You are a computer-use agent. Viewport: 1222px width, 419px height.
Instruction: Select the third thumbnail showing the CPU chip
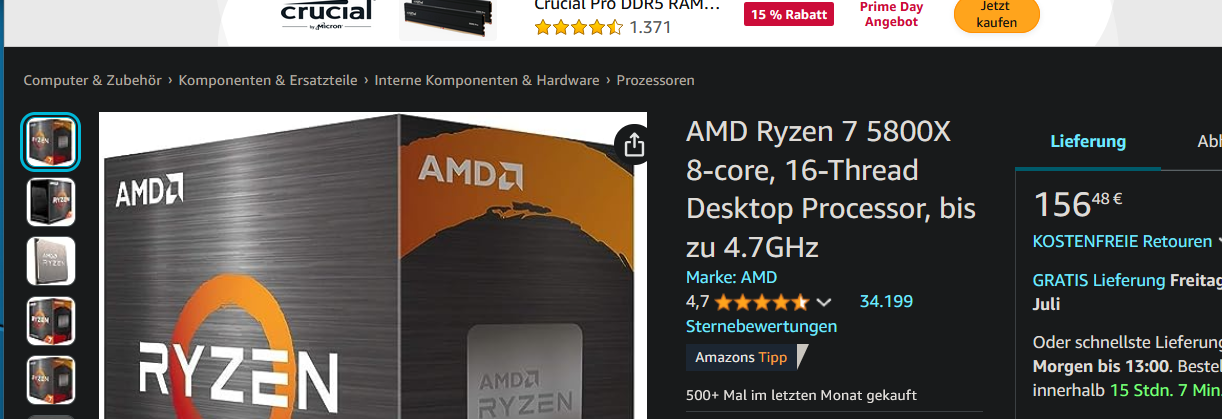coord(50,261)
